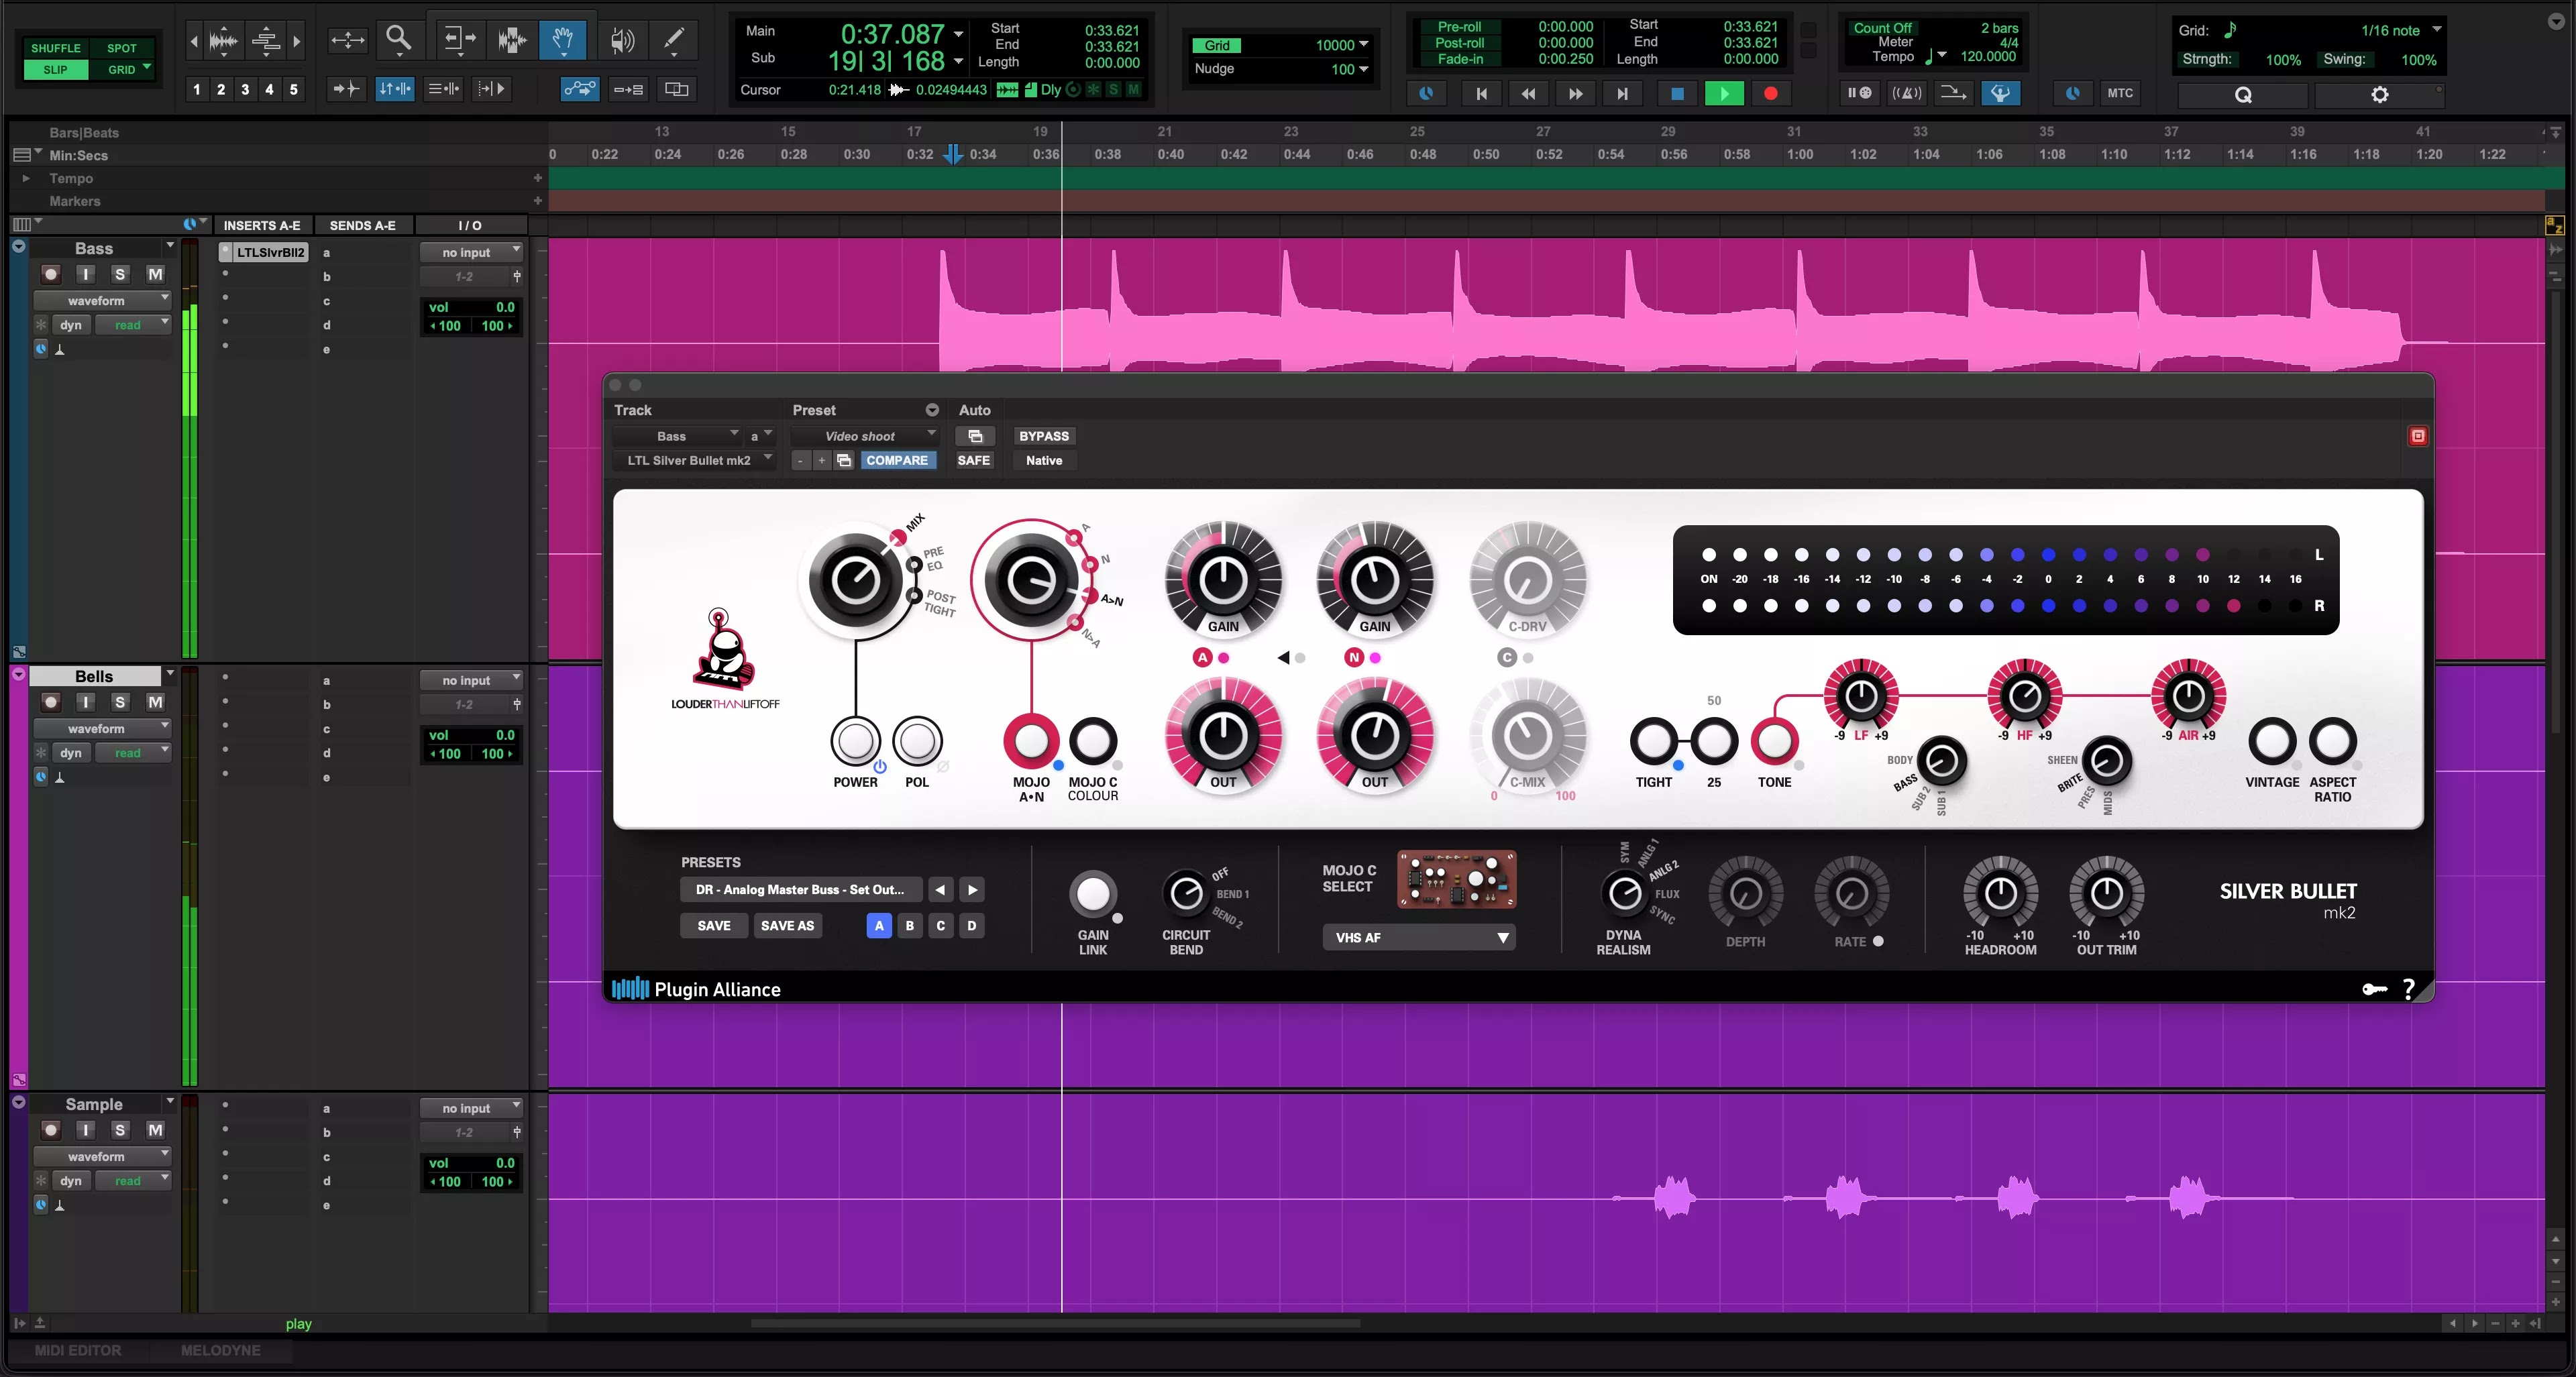Select the Zoomer magnifier tool
Image resolution: width=2576 pixels, height=1377 pixels.
click(398, 39)
